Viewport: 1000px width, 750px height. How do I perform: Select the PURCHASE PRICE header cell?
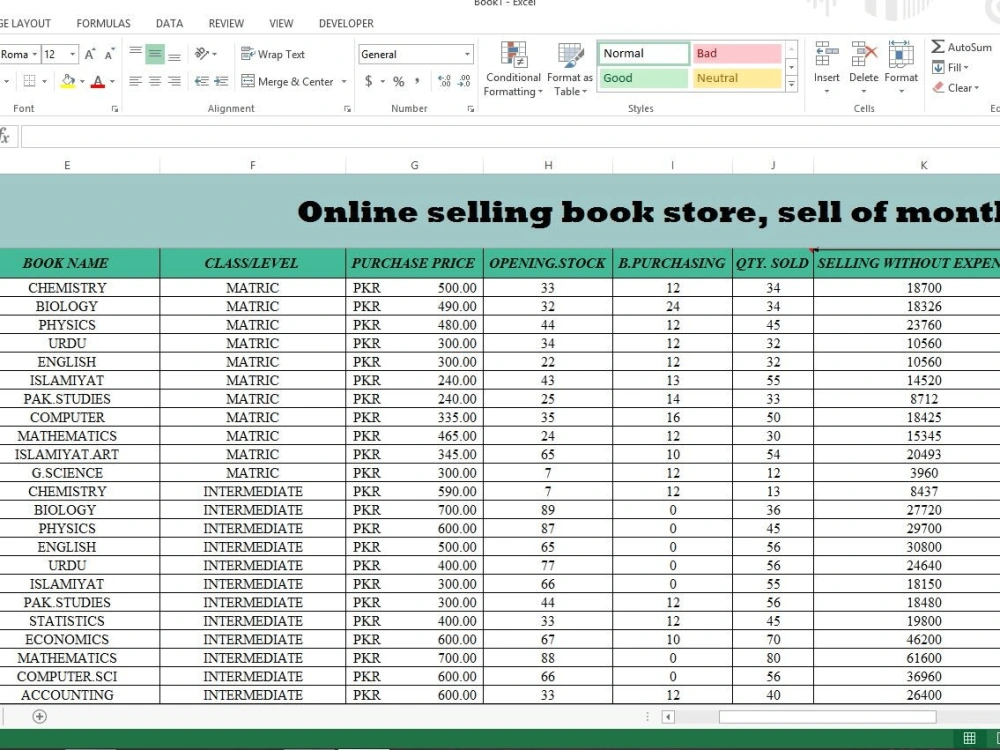coord(415,263)
